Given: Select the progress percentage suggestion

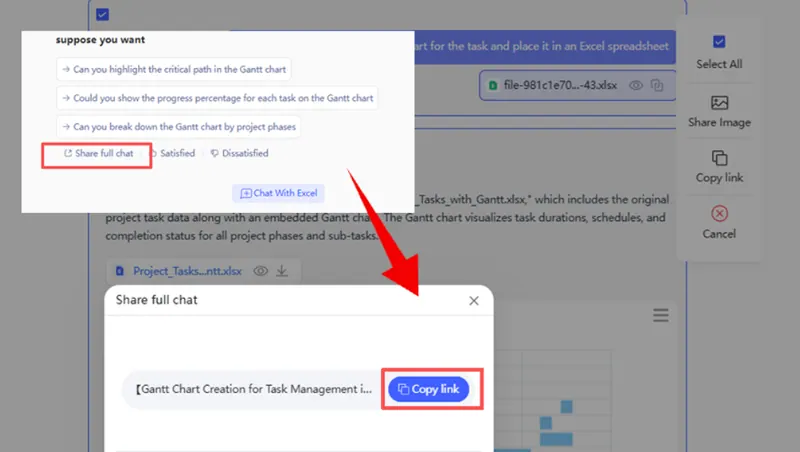Looking at the screenshot, I should click(x=217, y=98).
